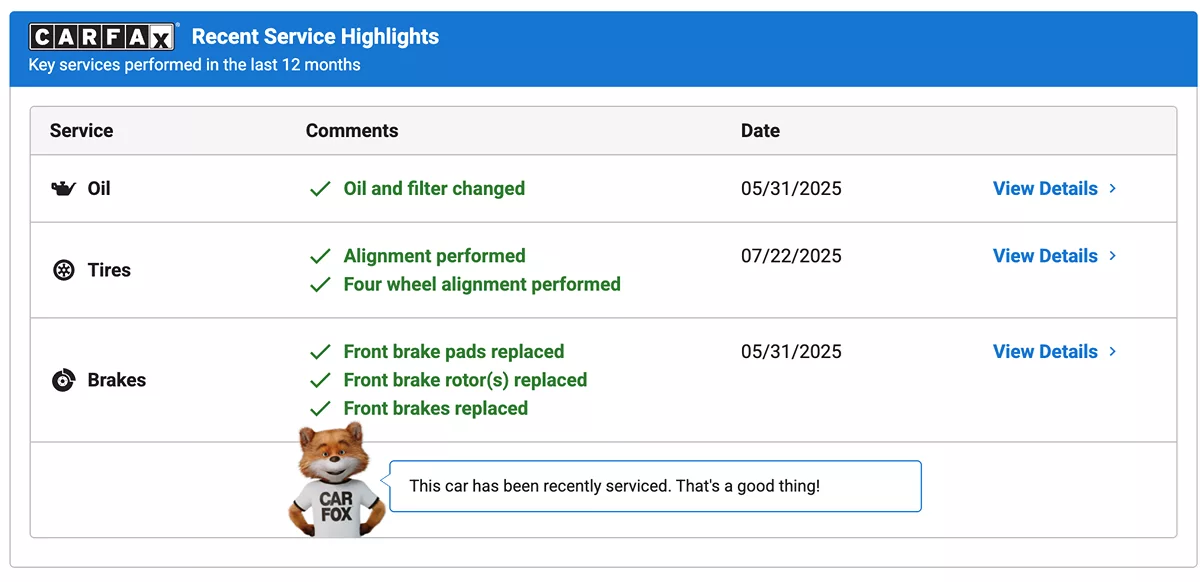Click checkmark beside Alignment performed
The width and height of the screenshot is (1200, 582).
pyautogui.click(x=320, y=256)
